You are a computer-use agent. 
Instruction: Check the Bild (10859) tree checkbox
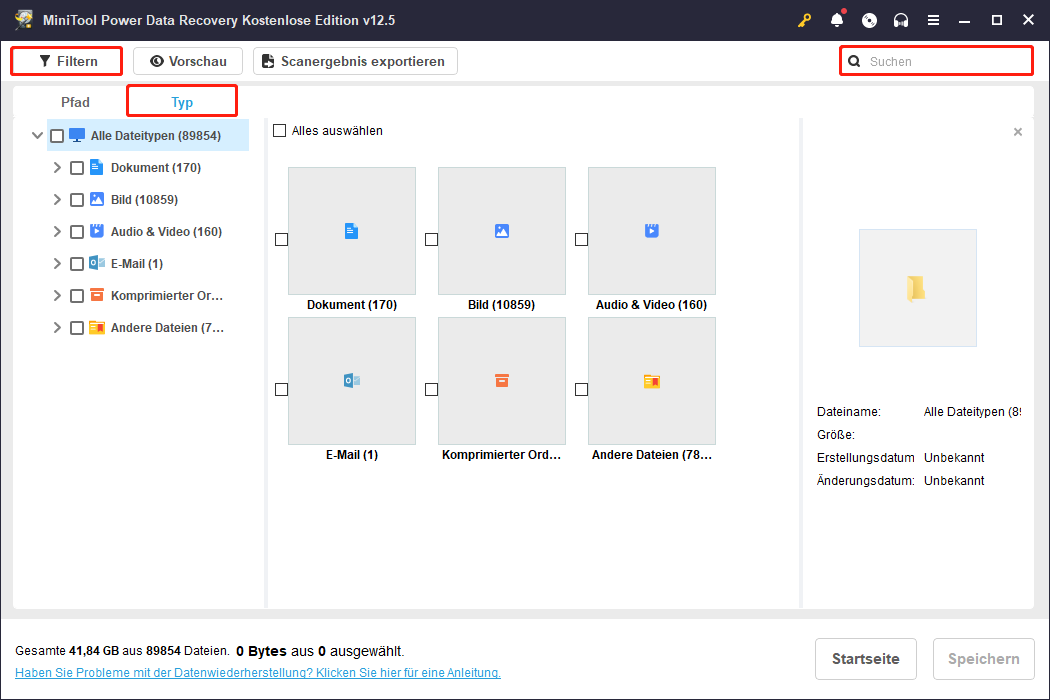pyautogui.click(x=77, y=200)
